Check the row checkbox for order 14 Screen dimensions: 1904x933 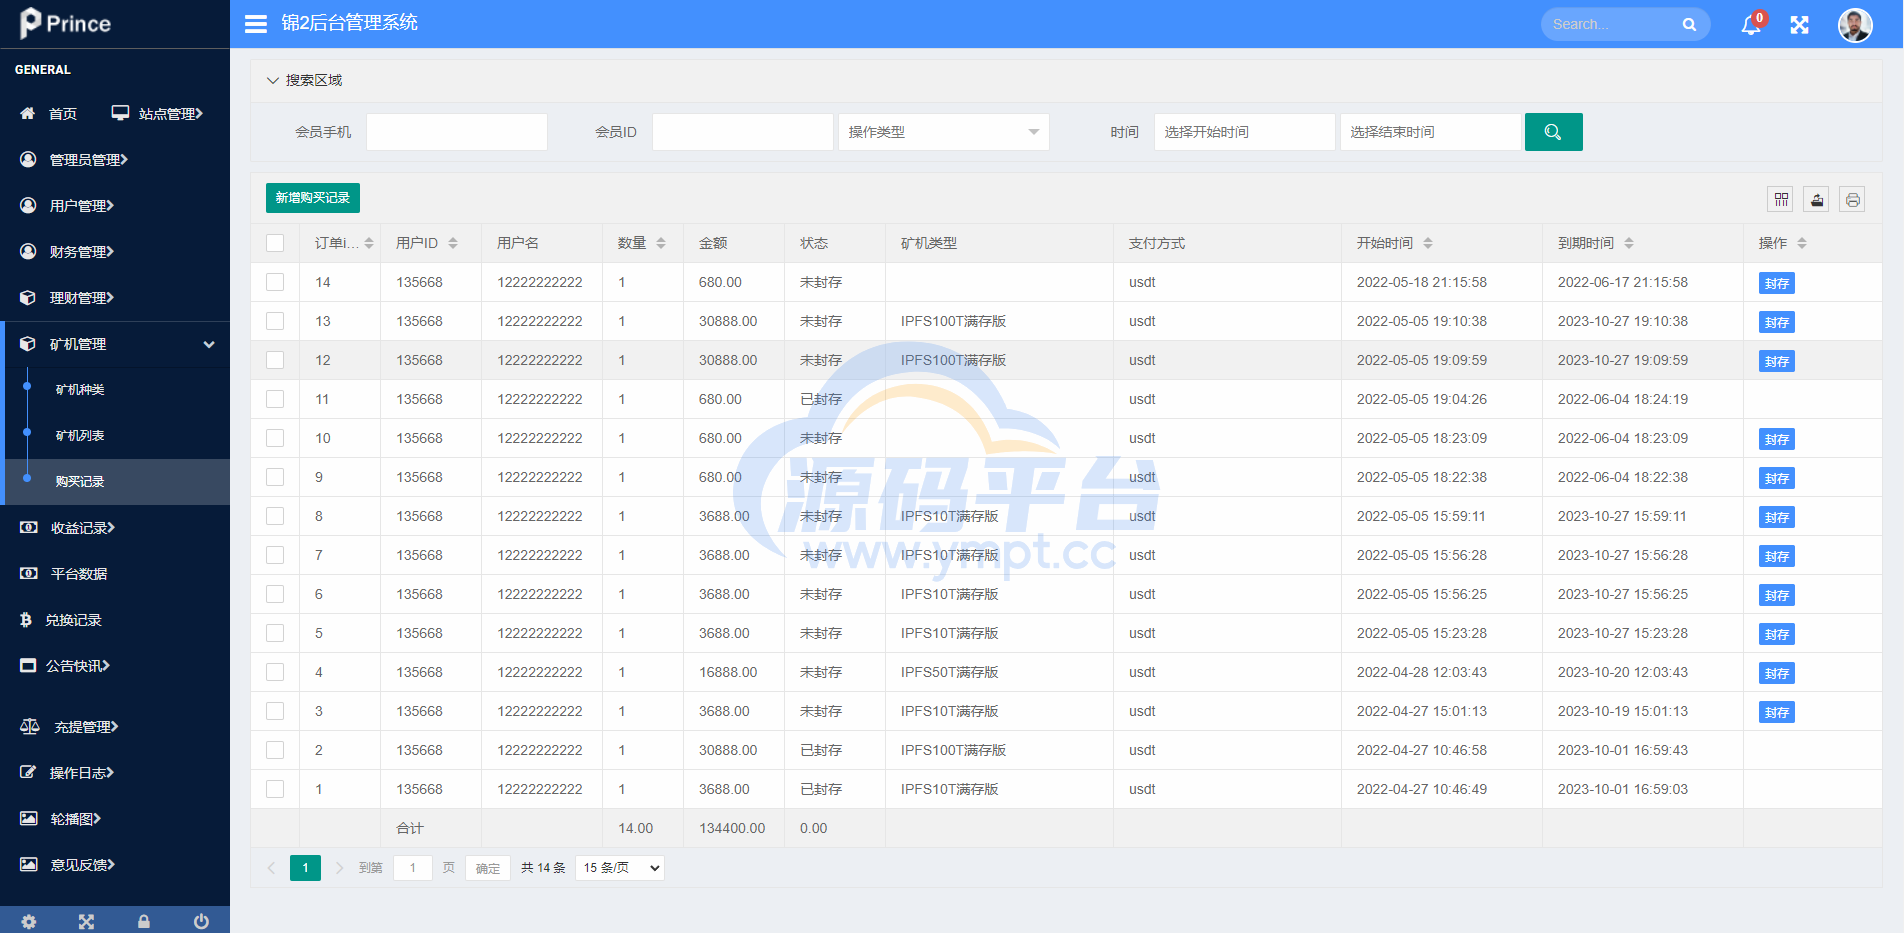pos(275,282)
